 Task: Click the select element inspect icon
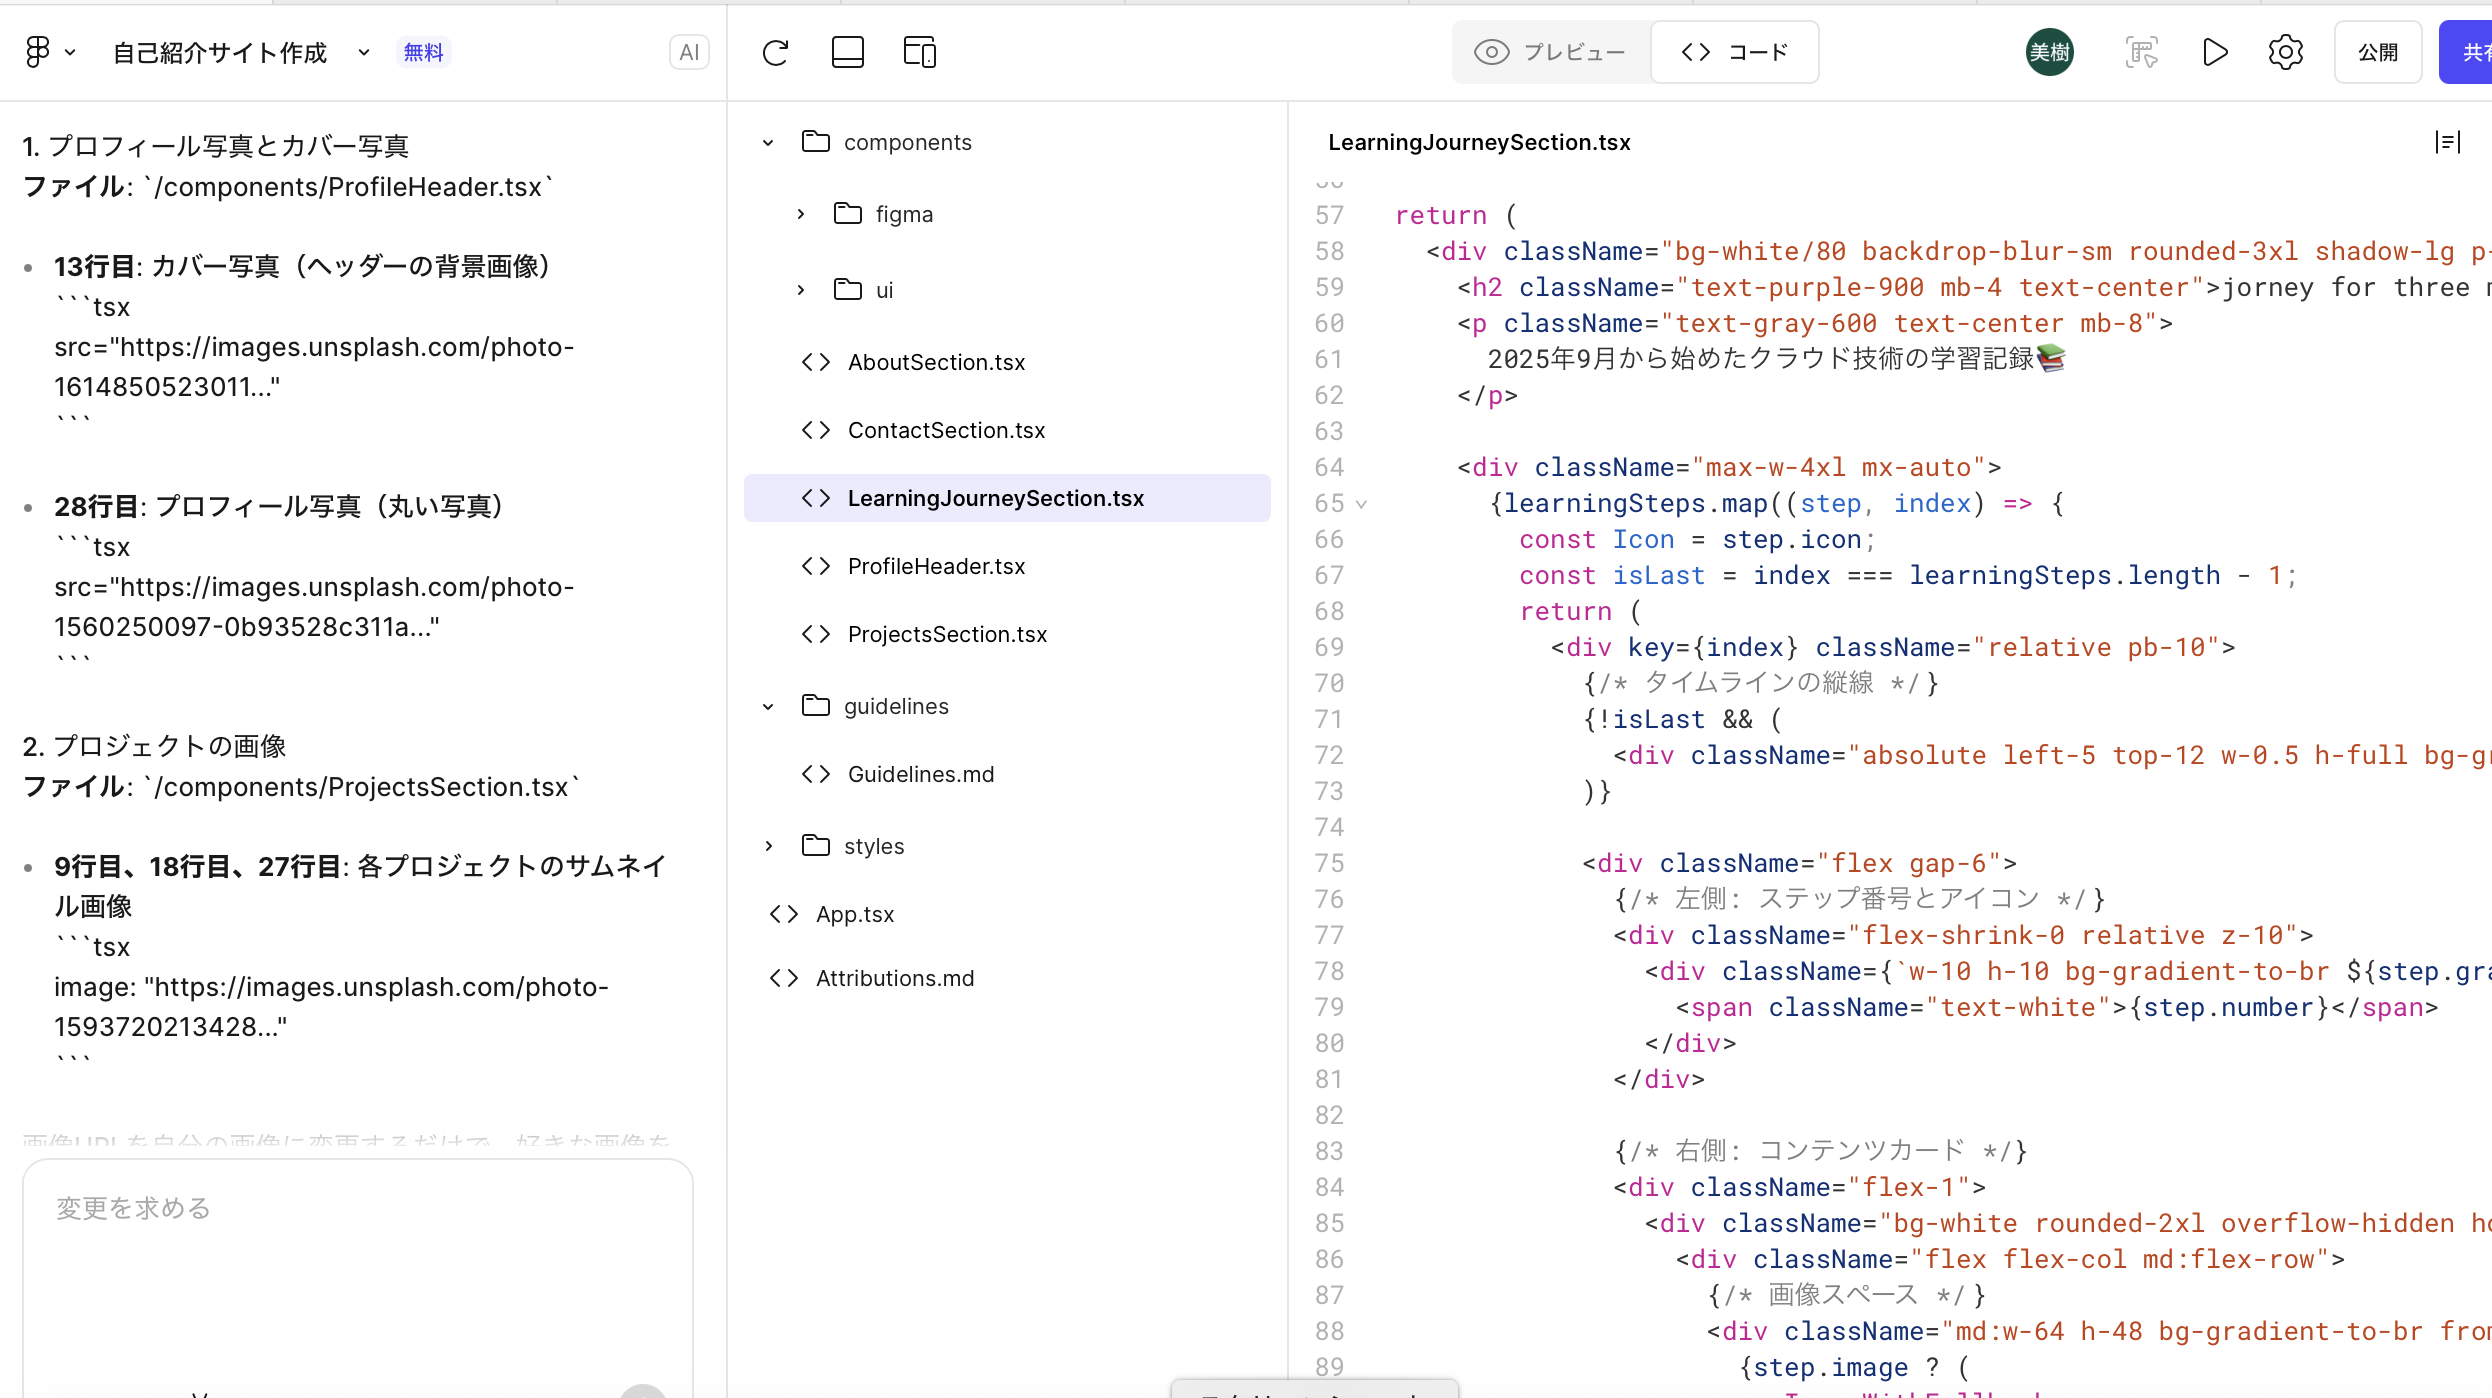click(x=2141, y=52)
